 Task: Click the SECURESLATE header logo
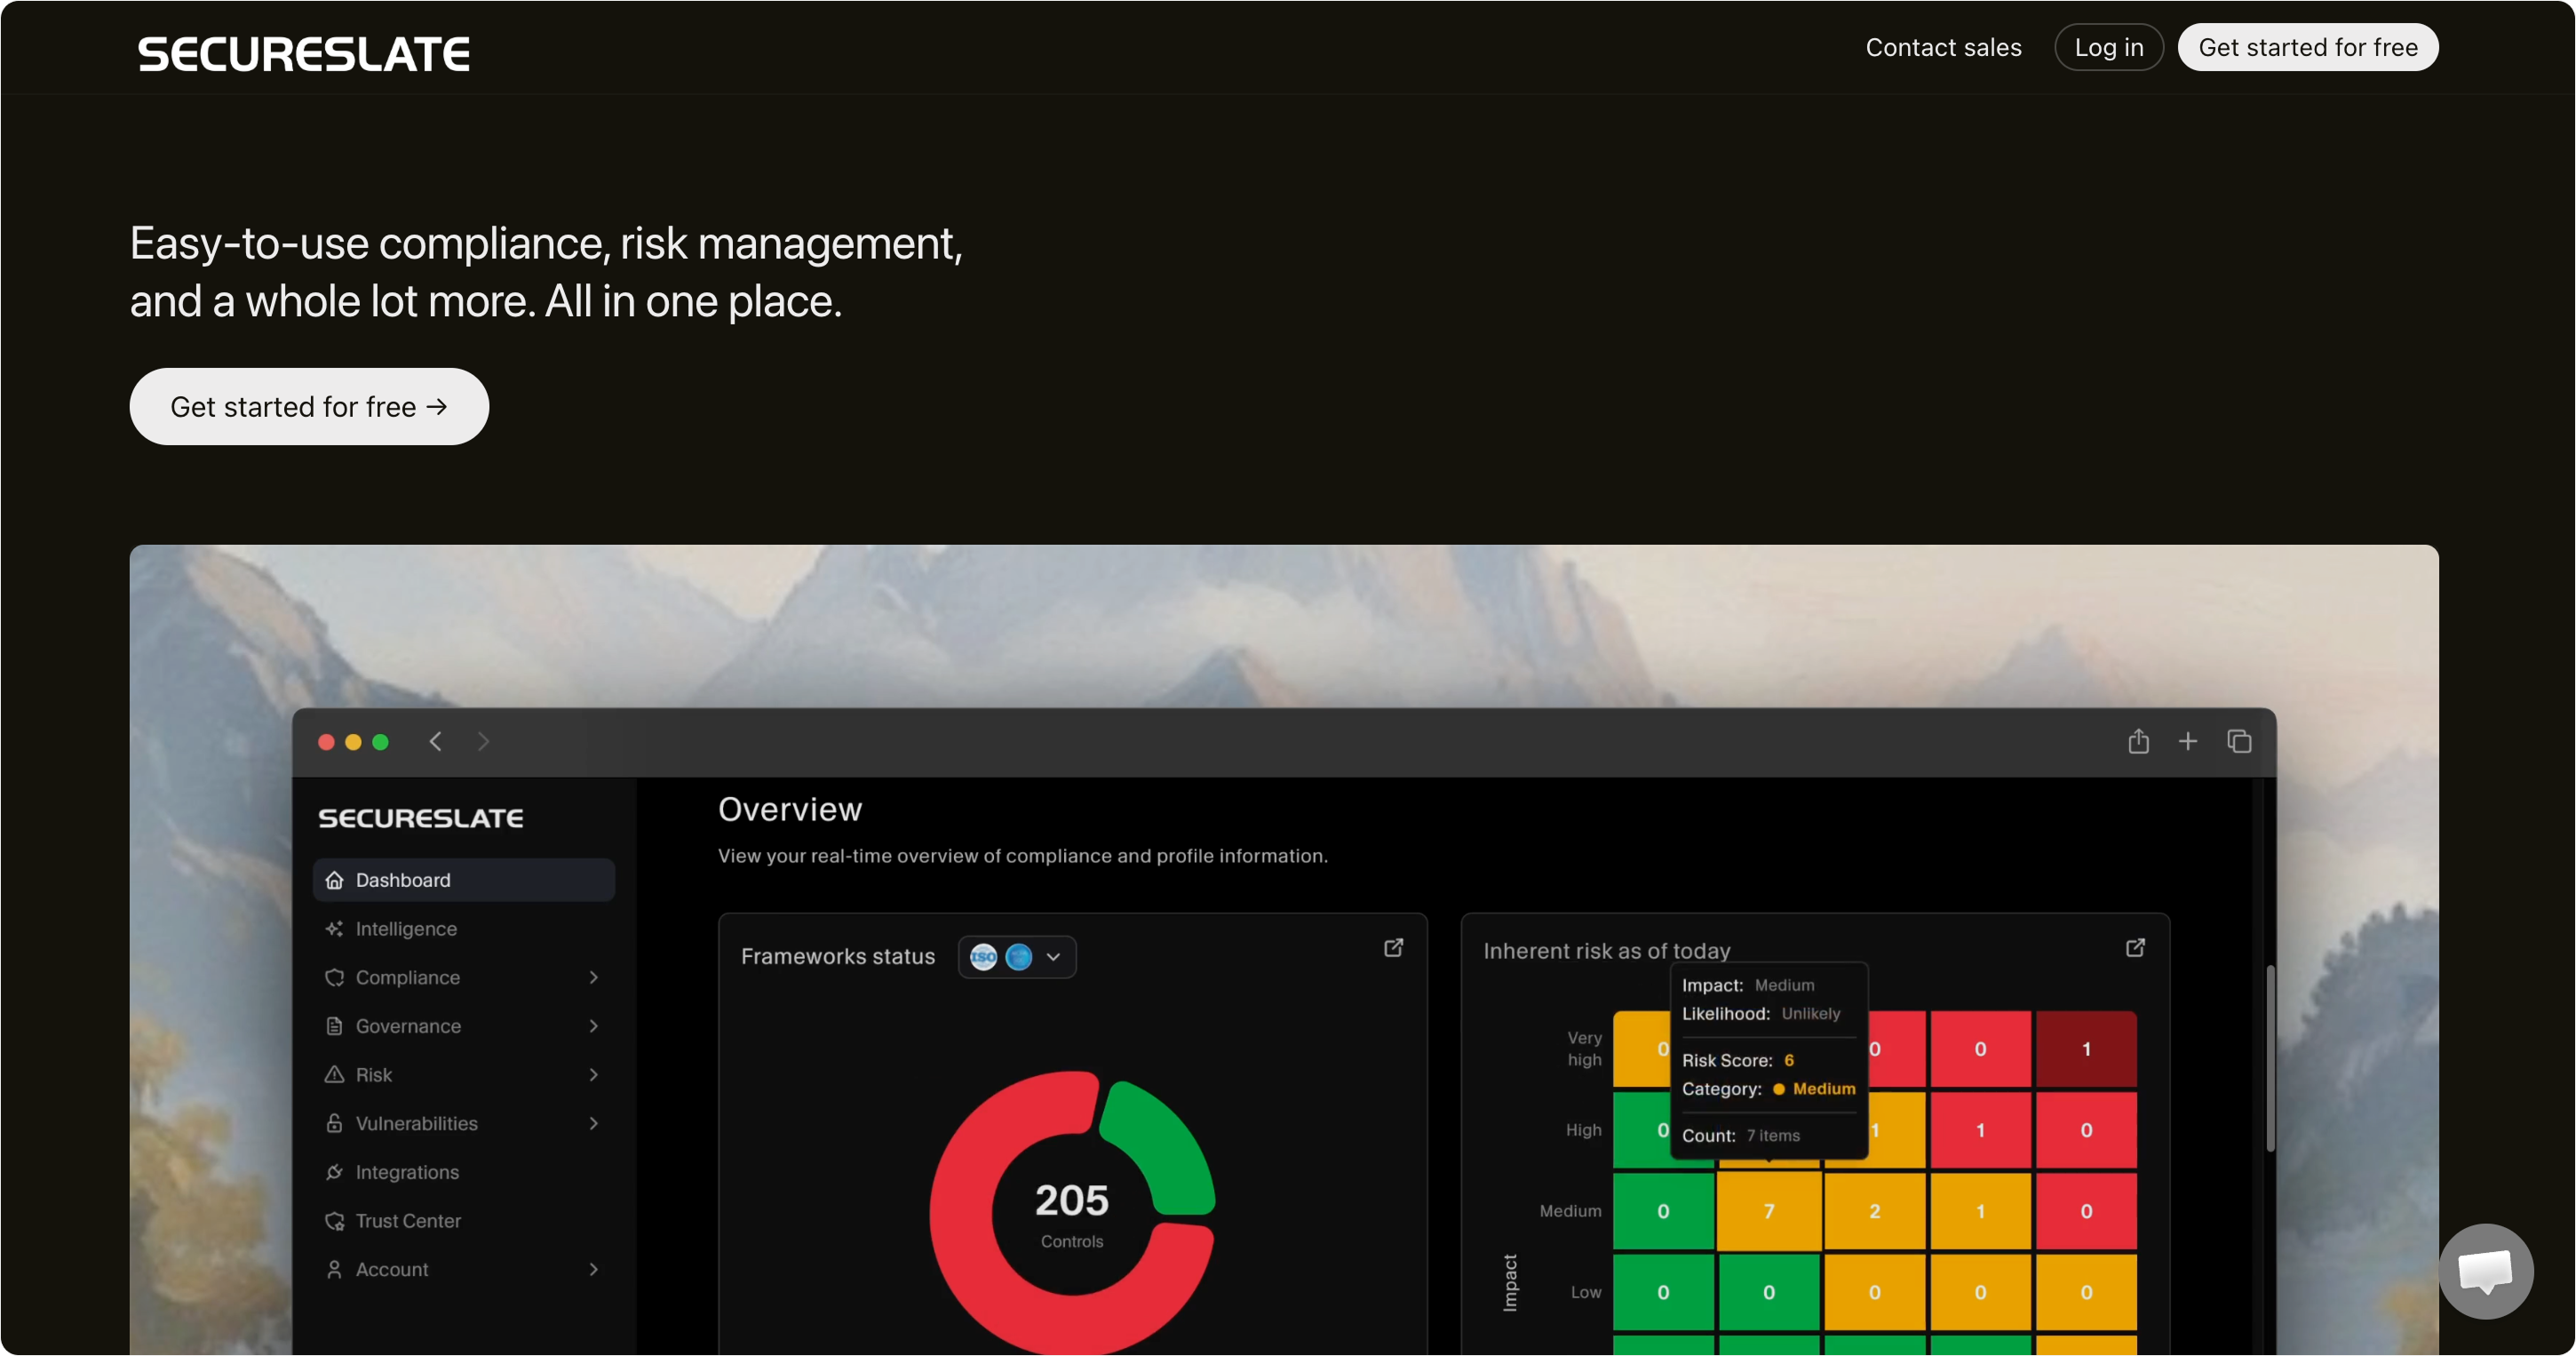(x=304, y=54)
